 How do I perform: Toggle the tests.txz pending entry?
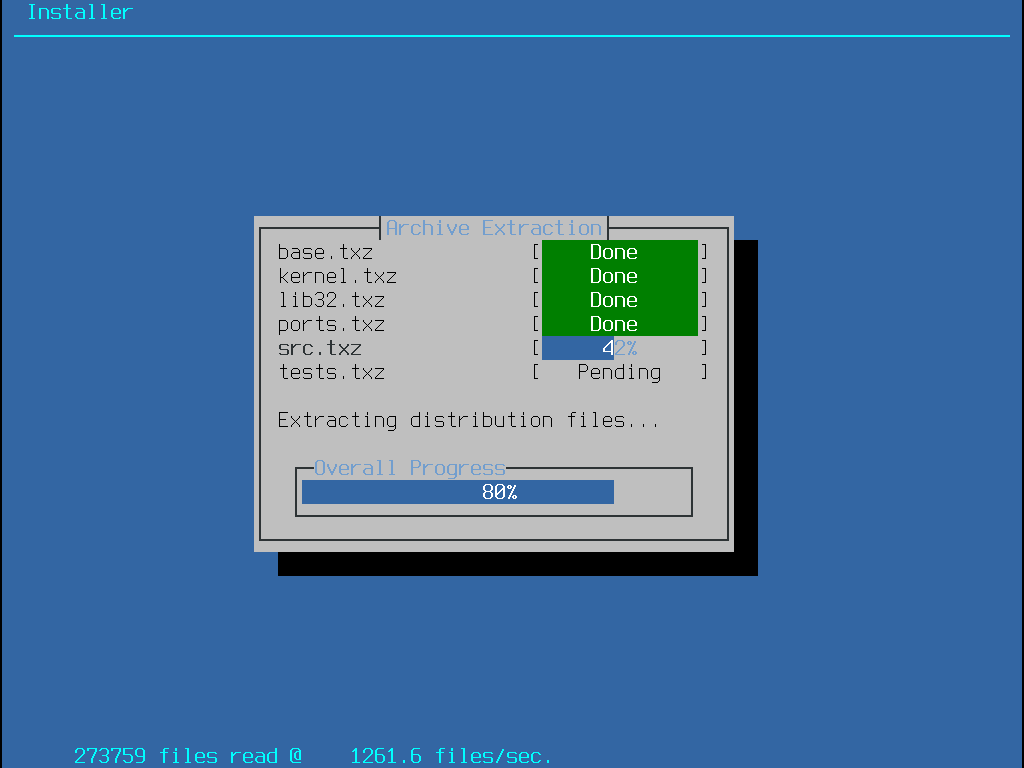point(332,372)
